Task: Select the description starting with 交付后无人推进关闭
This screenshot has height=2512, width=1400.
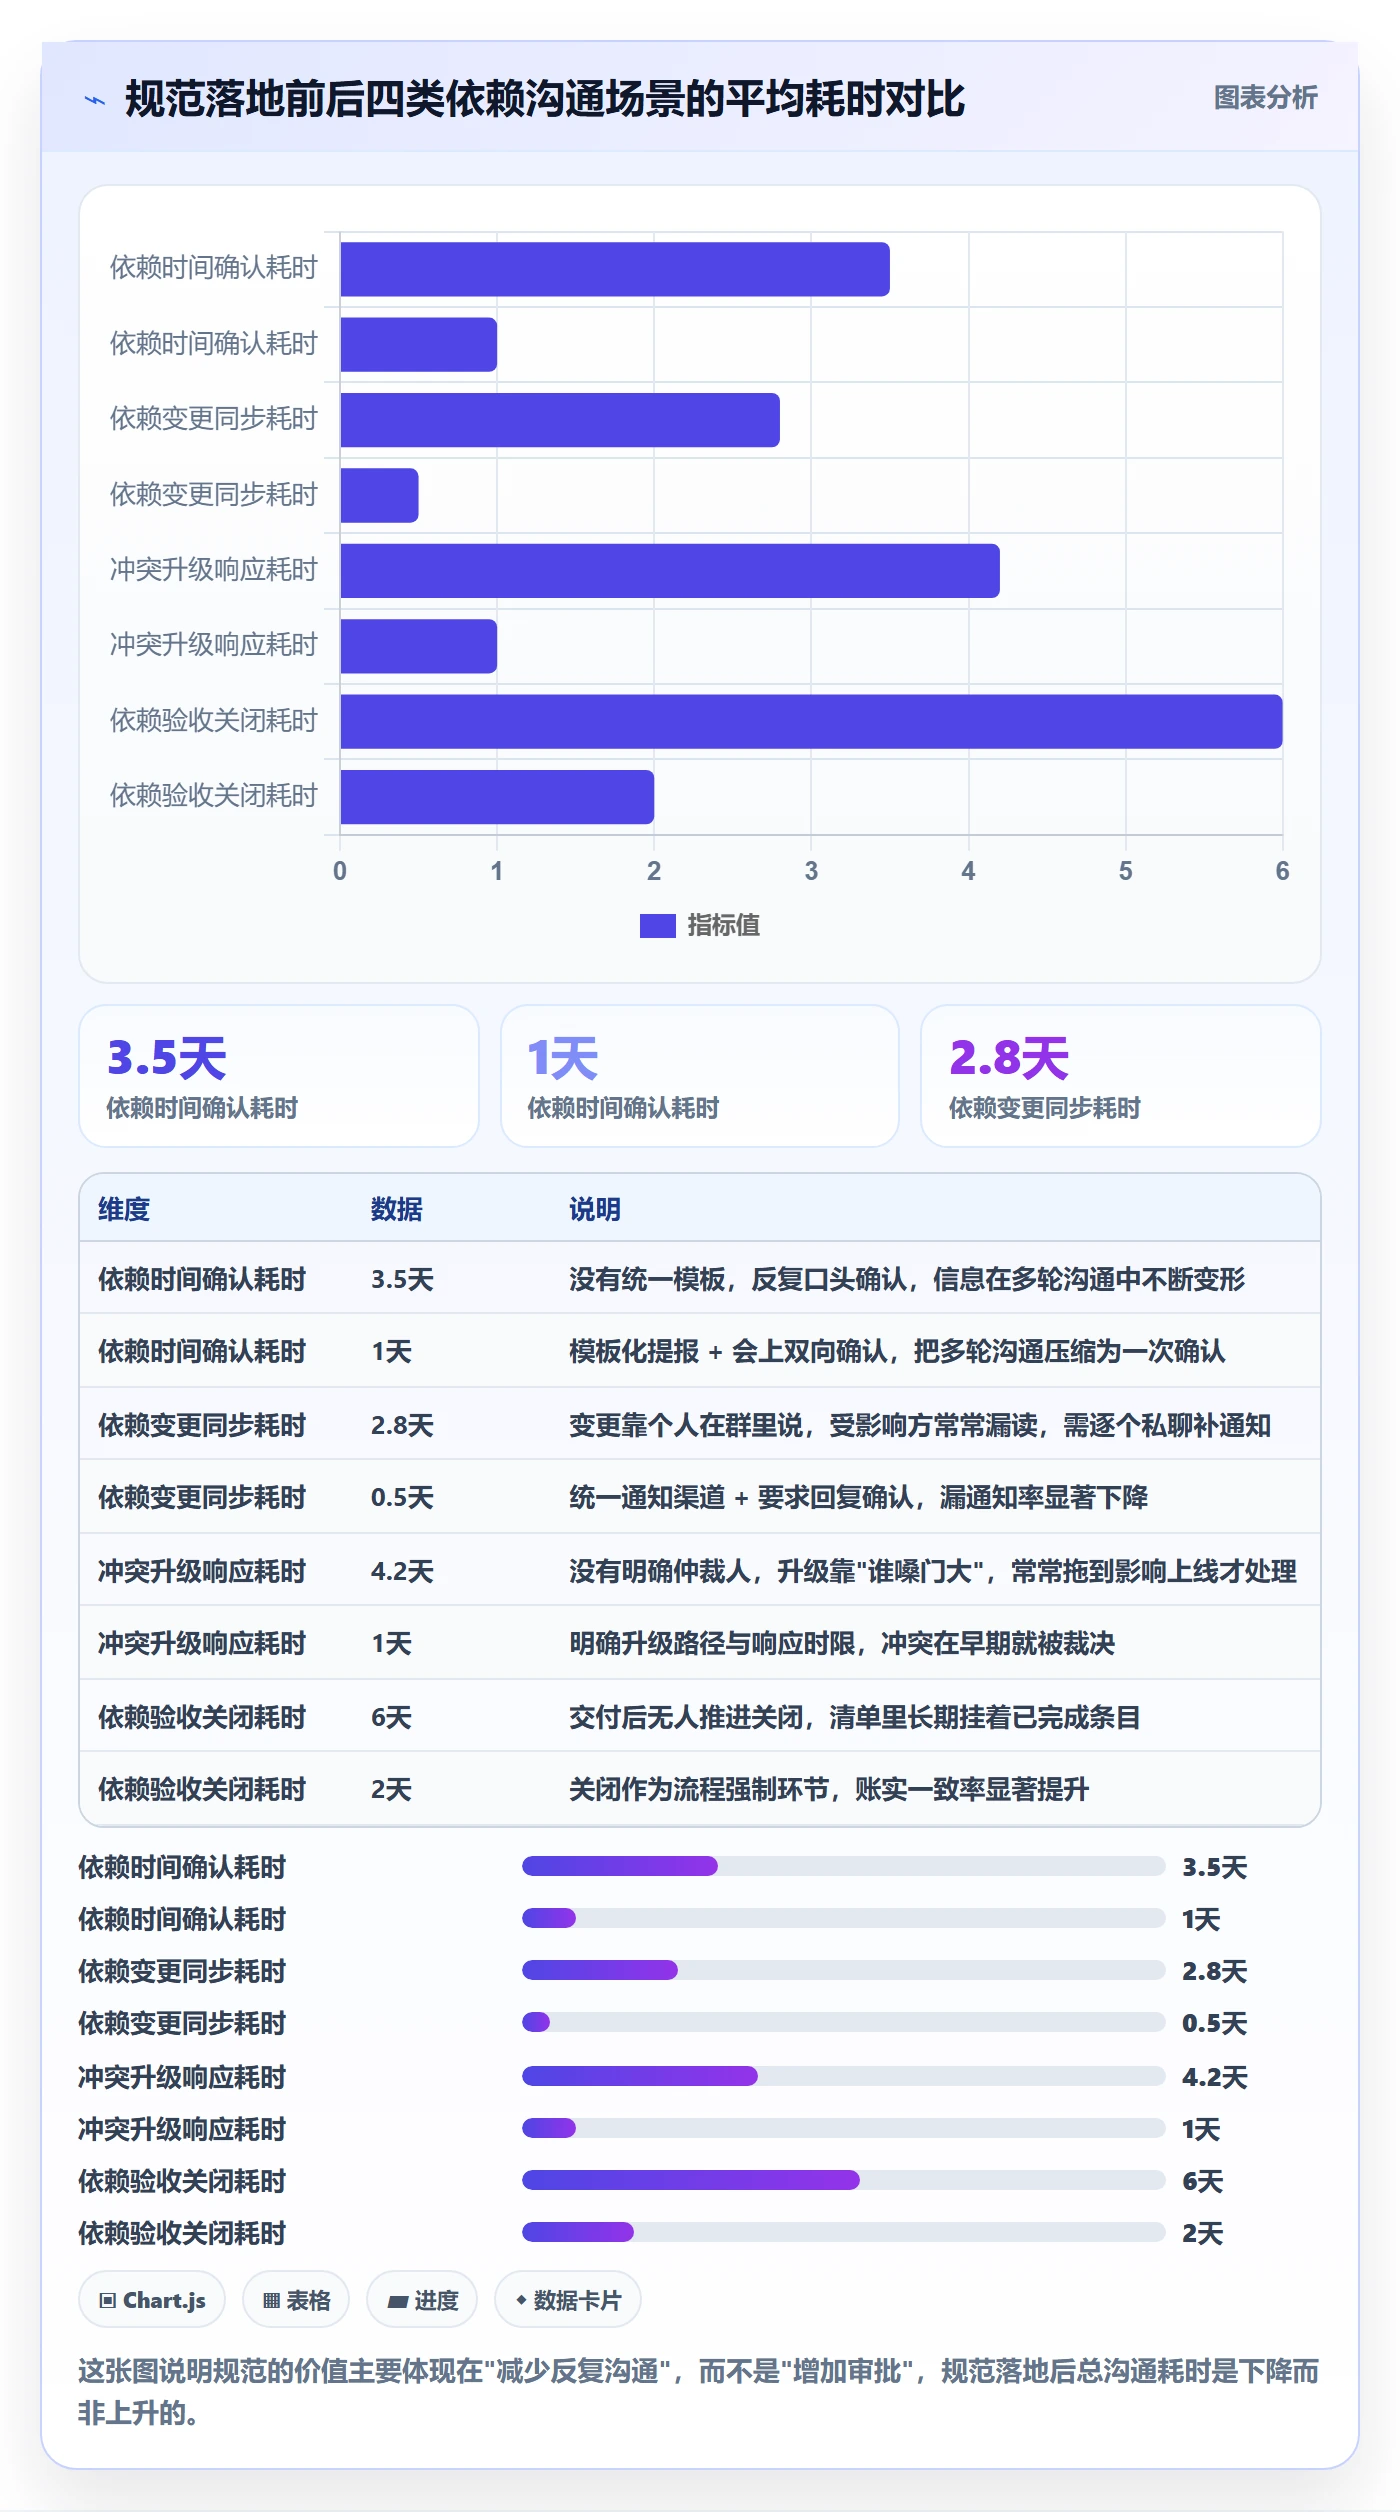Action: pos(855,1717)
